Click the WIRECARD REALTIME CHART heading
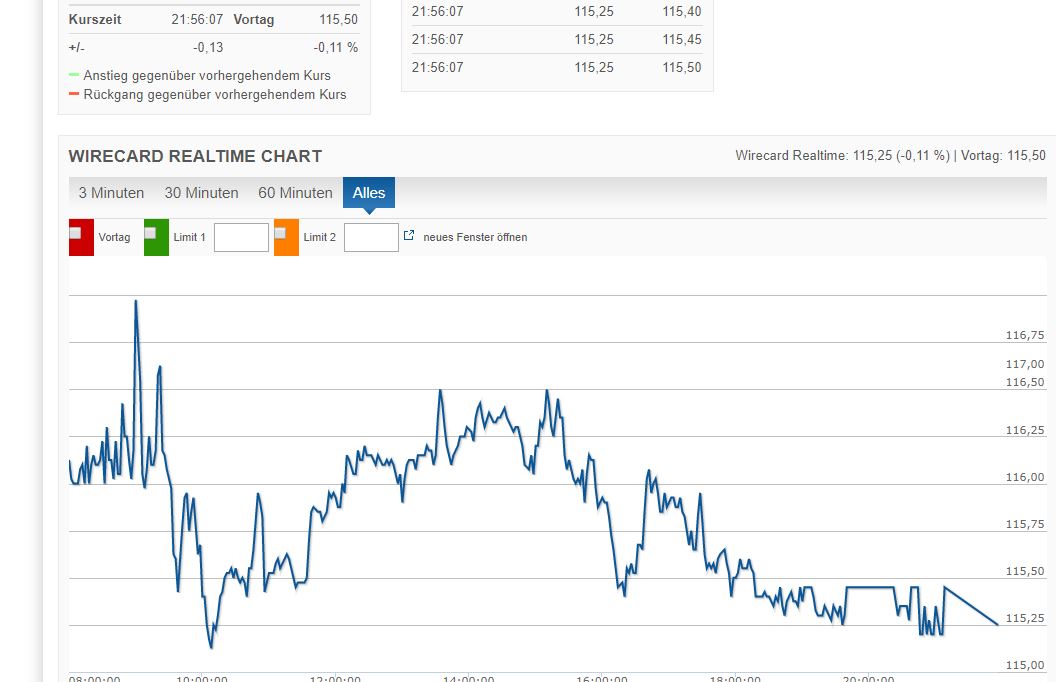 click(x=194, y=156)
